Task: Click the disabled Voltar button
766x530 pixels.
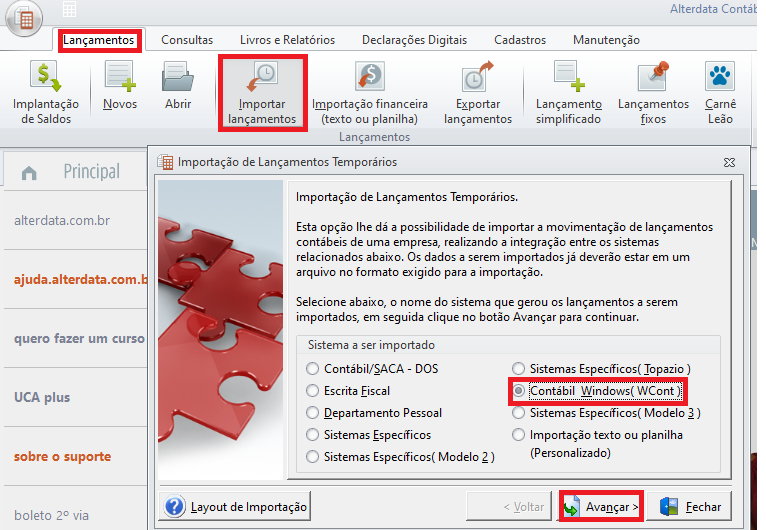Action: point(509,507)
